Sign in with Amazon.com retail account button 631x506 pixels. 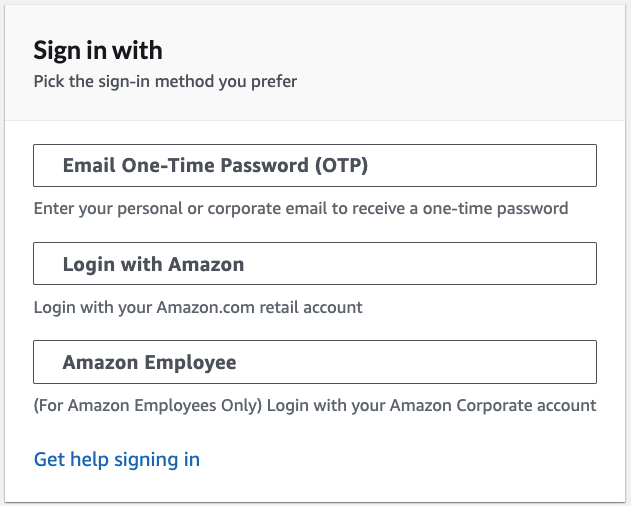coord(315,264)
